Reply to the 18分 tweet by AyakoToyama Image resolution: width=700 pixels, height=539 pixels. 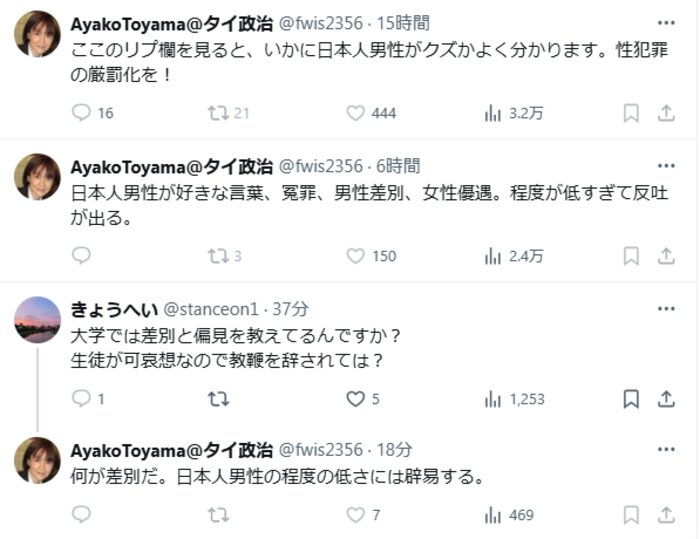point(82,515)
